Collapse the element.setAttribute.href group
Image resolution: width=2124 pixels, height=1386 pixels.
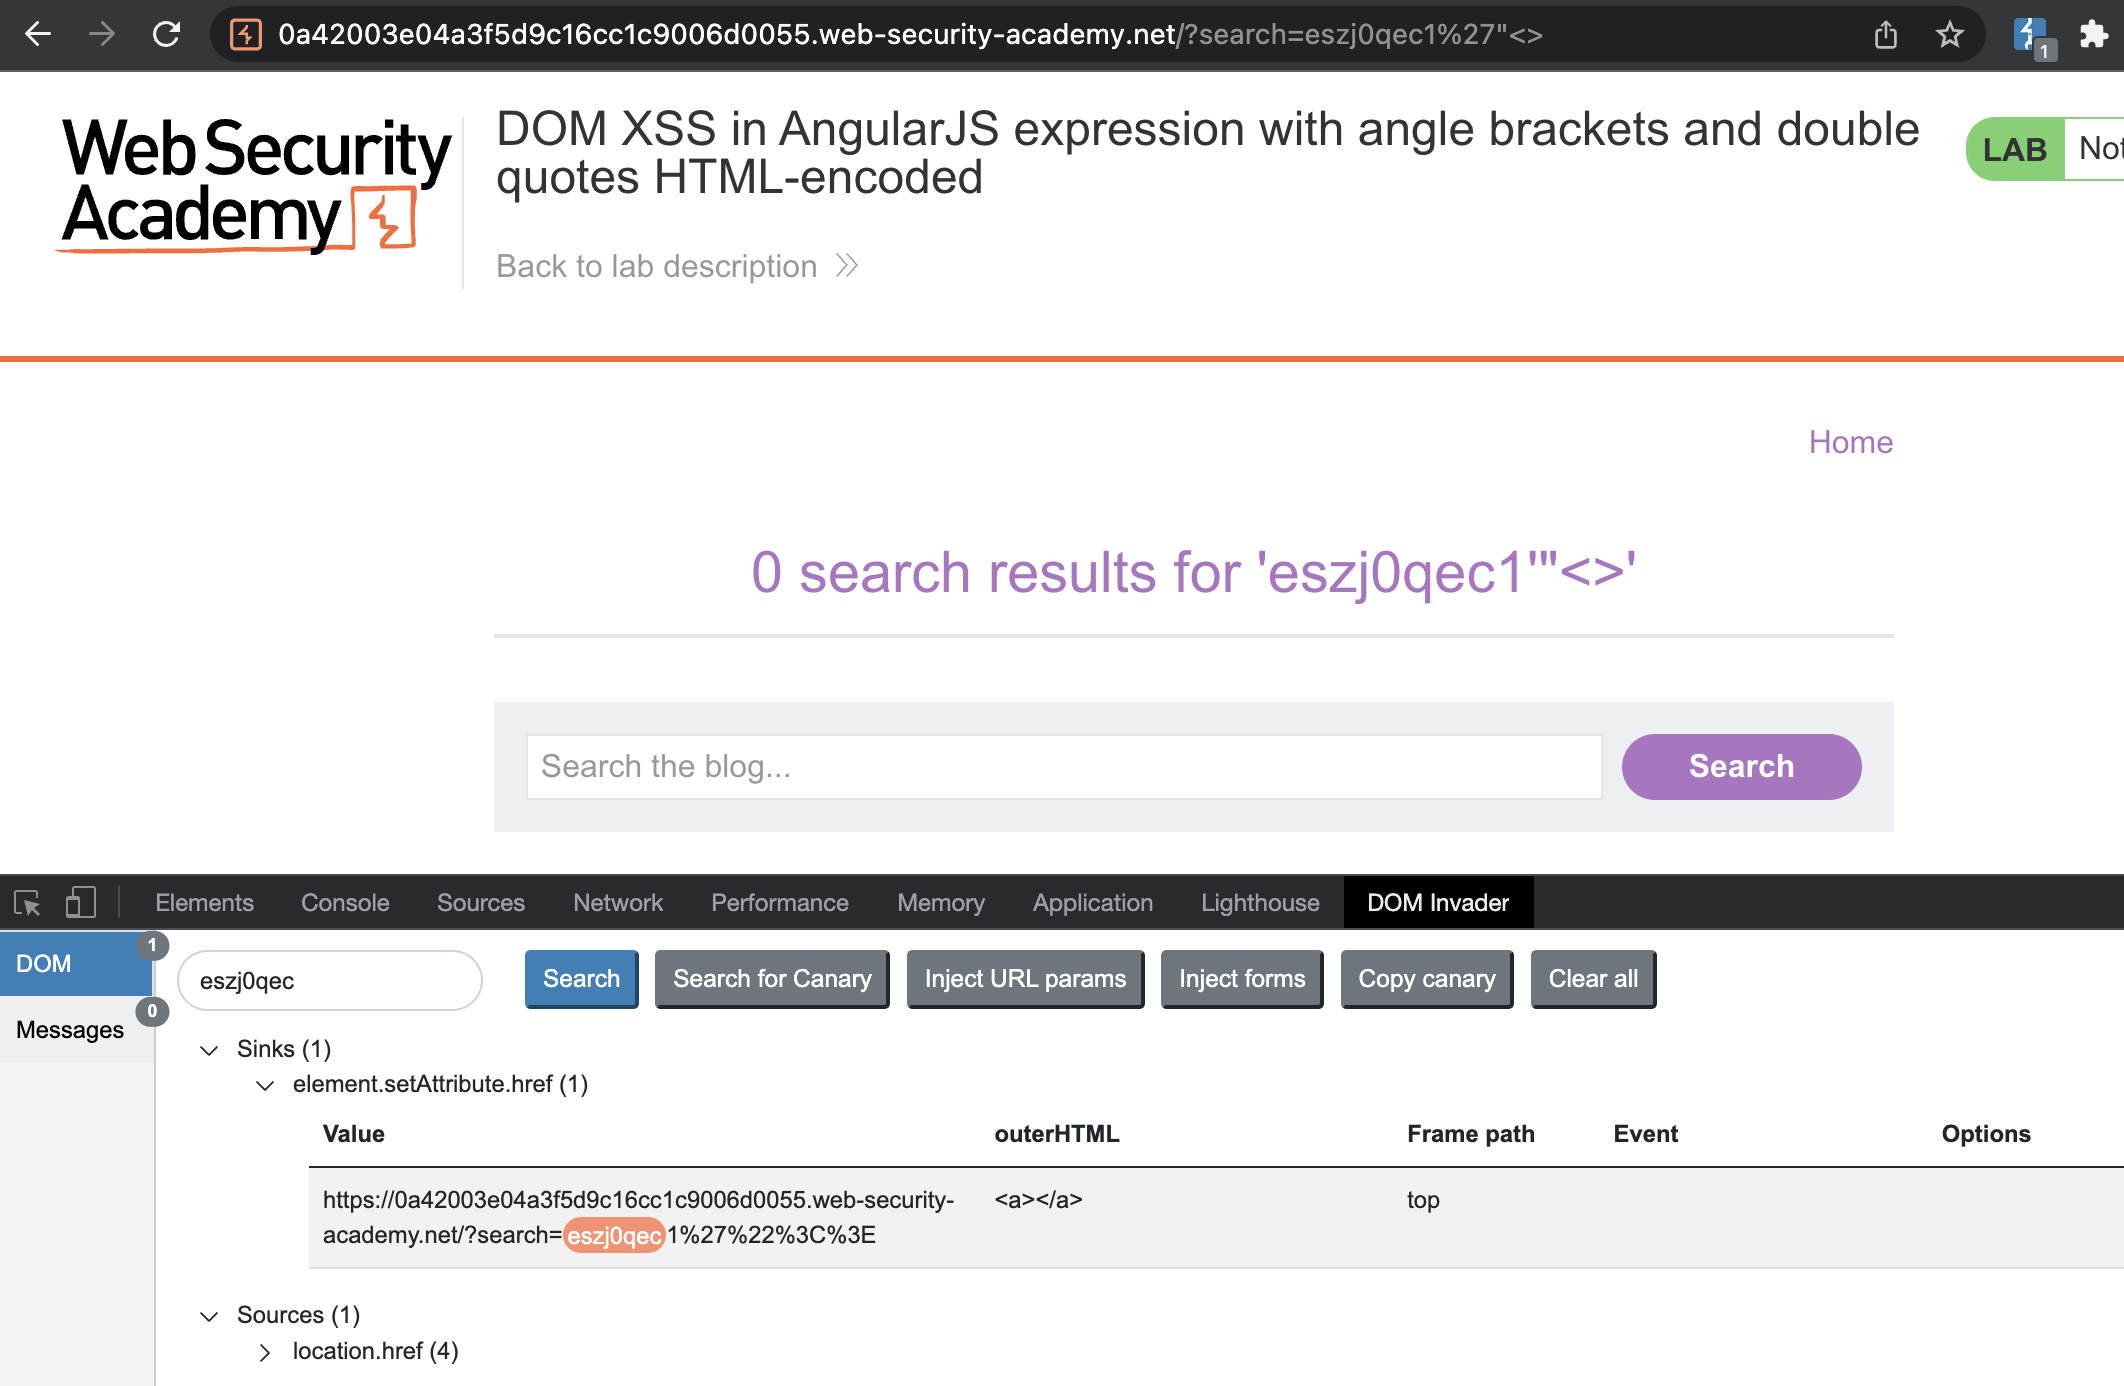(x=265, y=1085)
